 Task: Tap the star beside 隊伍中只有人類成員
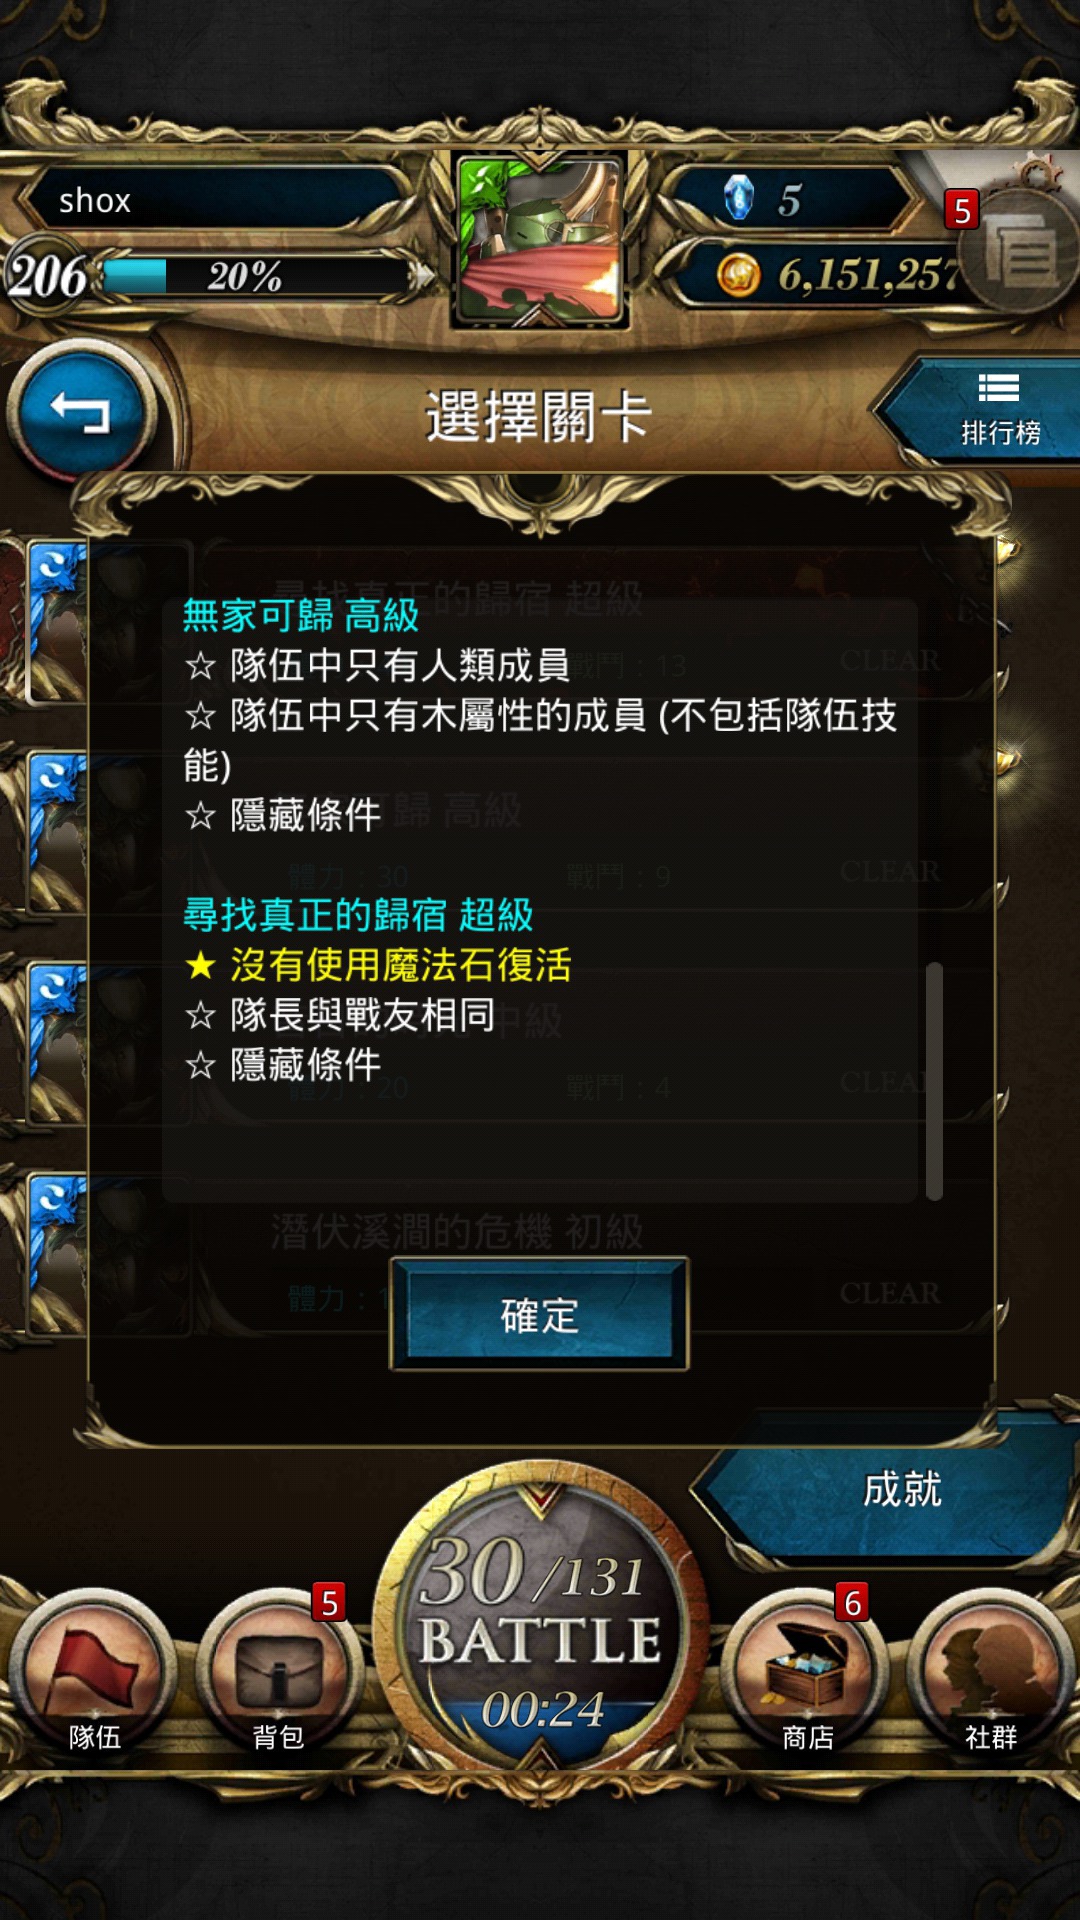click(201, 665)
